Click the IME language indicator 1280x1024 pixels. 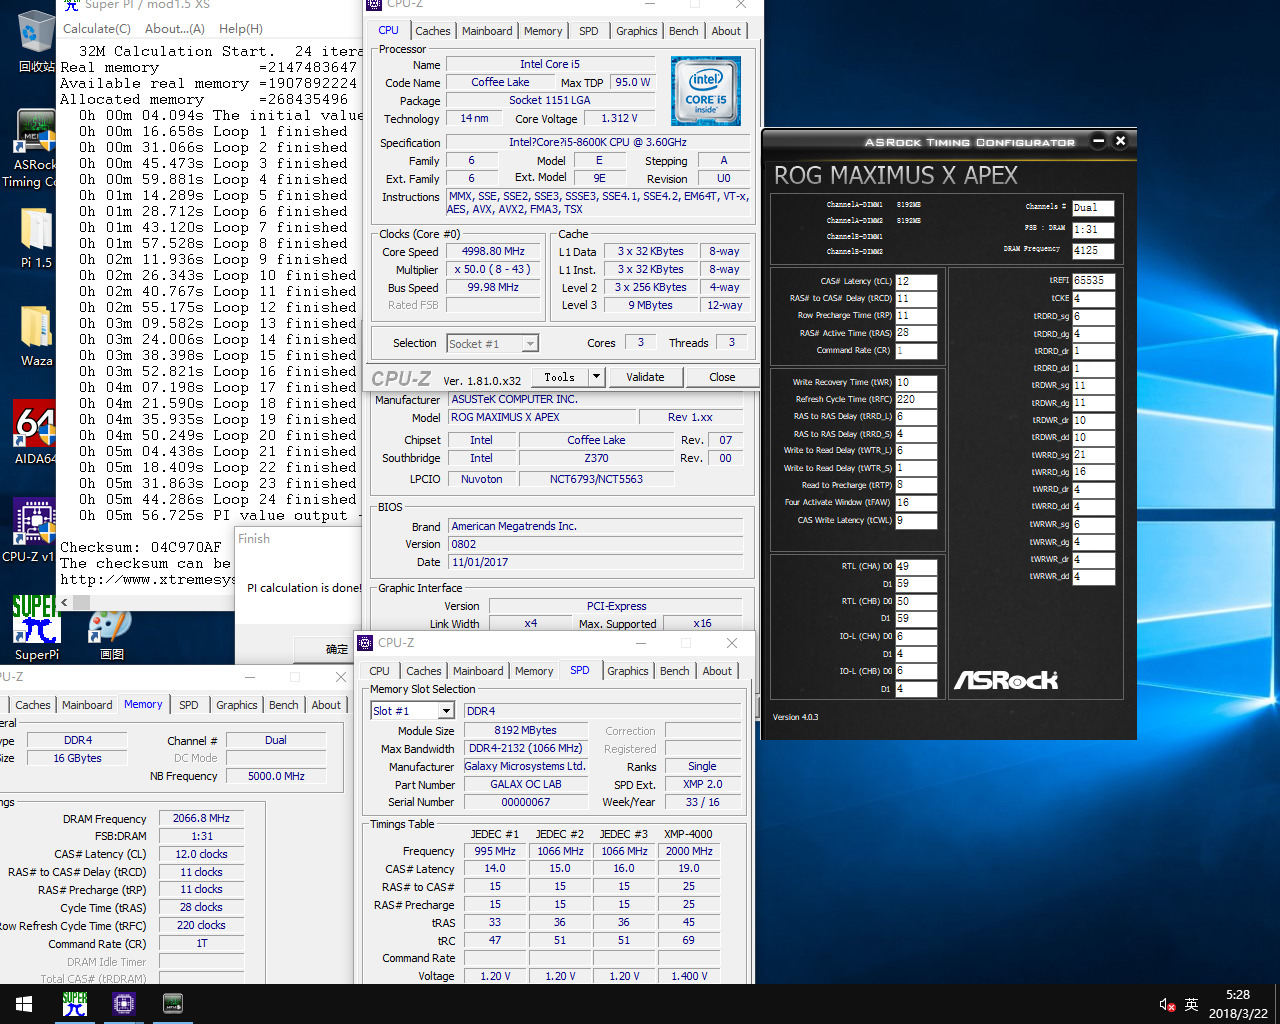pos(1191,1005)
